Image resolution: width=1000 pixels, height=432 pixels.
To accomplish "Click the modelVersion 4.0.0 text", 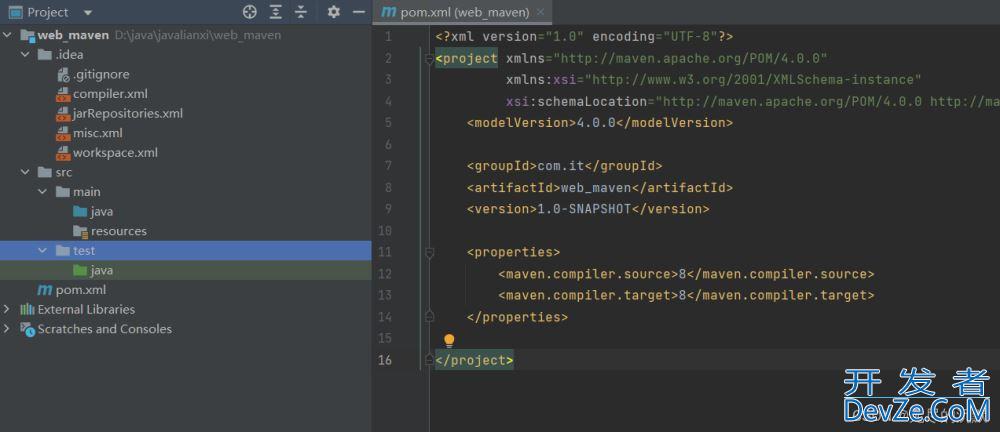I will [596, 123].
